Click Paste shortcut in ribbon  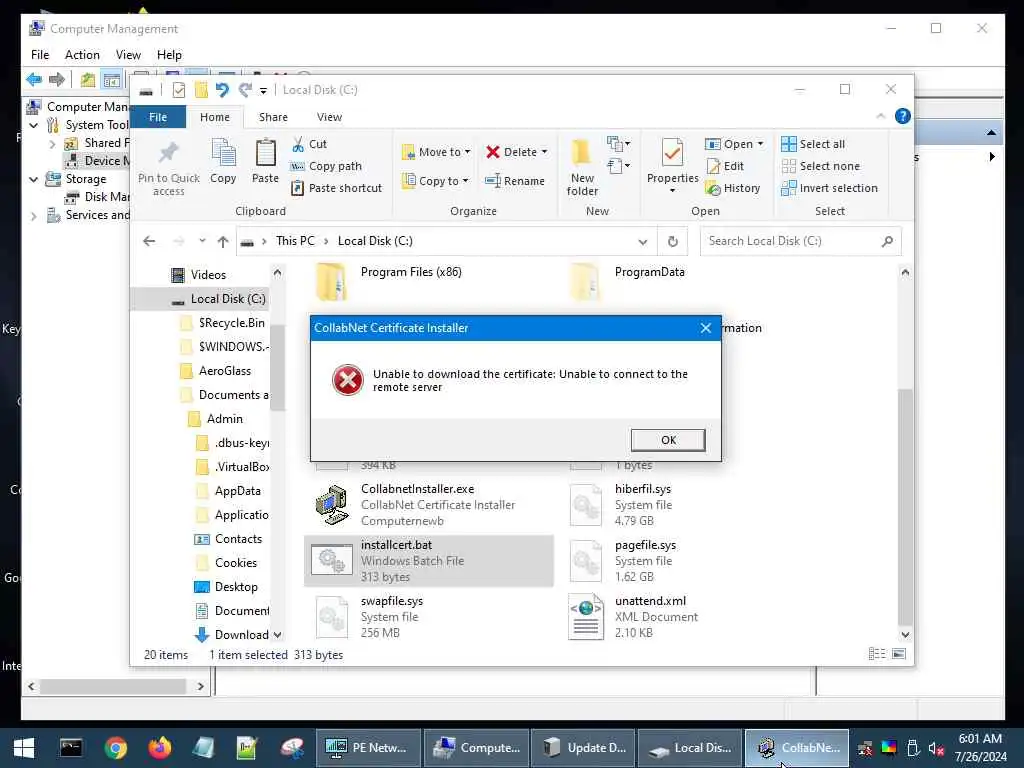coord(337,188)
